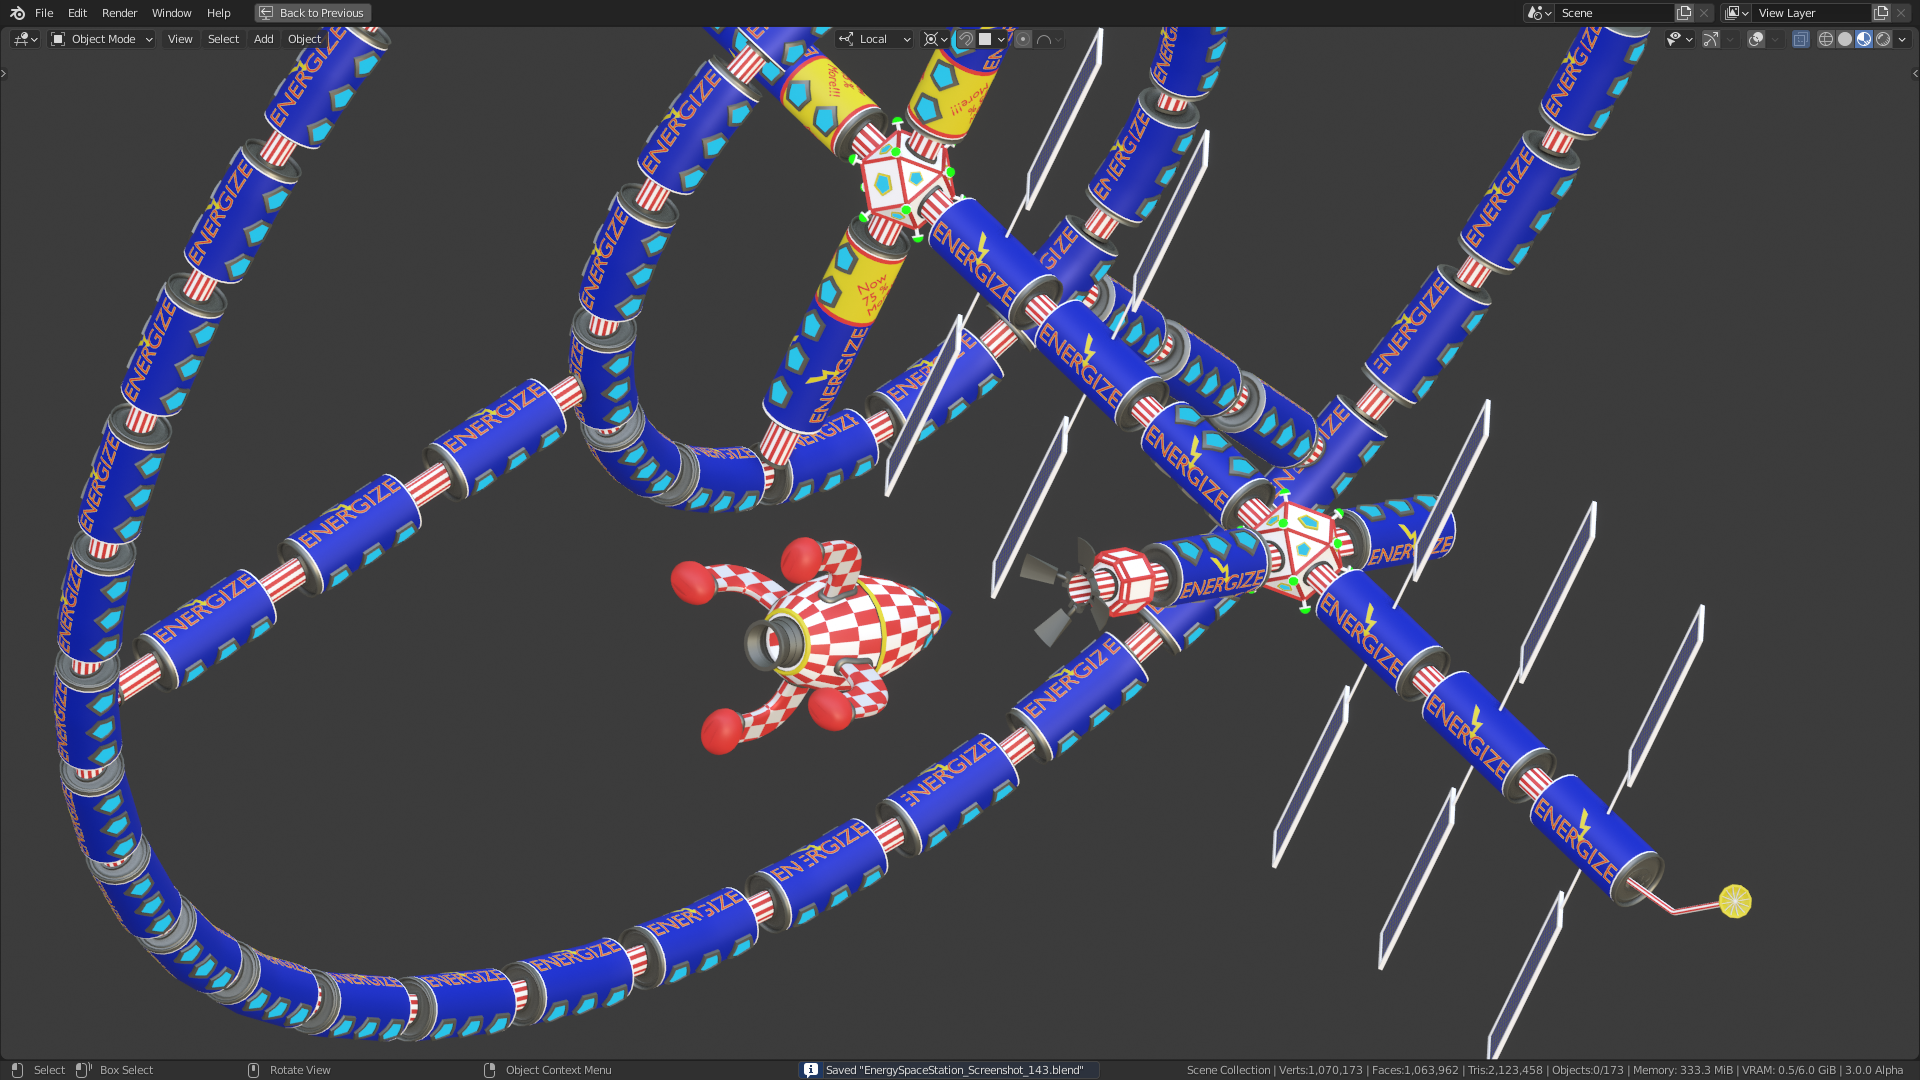
Task: Switch to wireframe viewport shading
Action: point(1826,39)
